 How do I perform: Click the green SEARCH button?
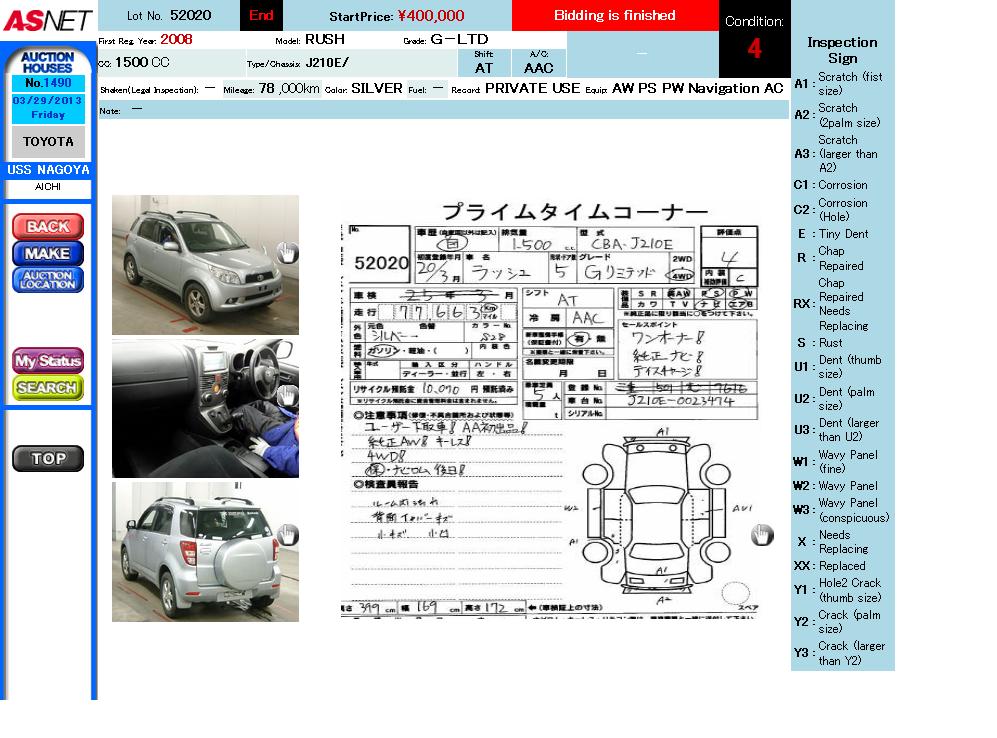pos(48,387)
